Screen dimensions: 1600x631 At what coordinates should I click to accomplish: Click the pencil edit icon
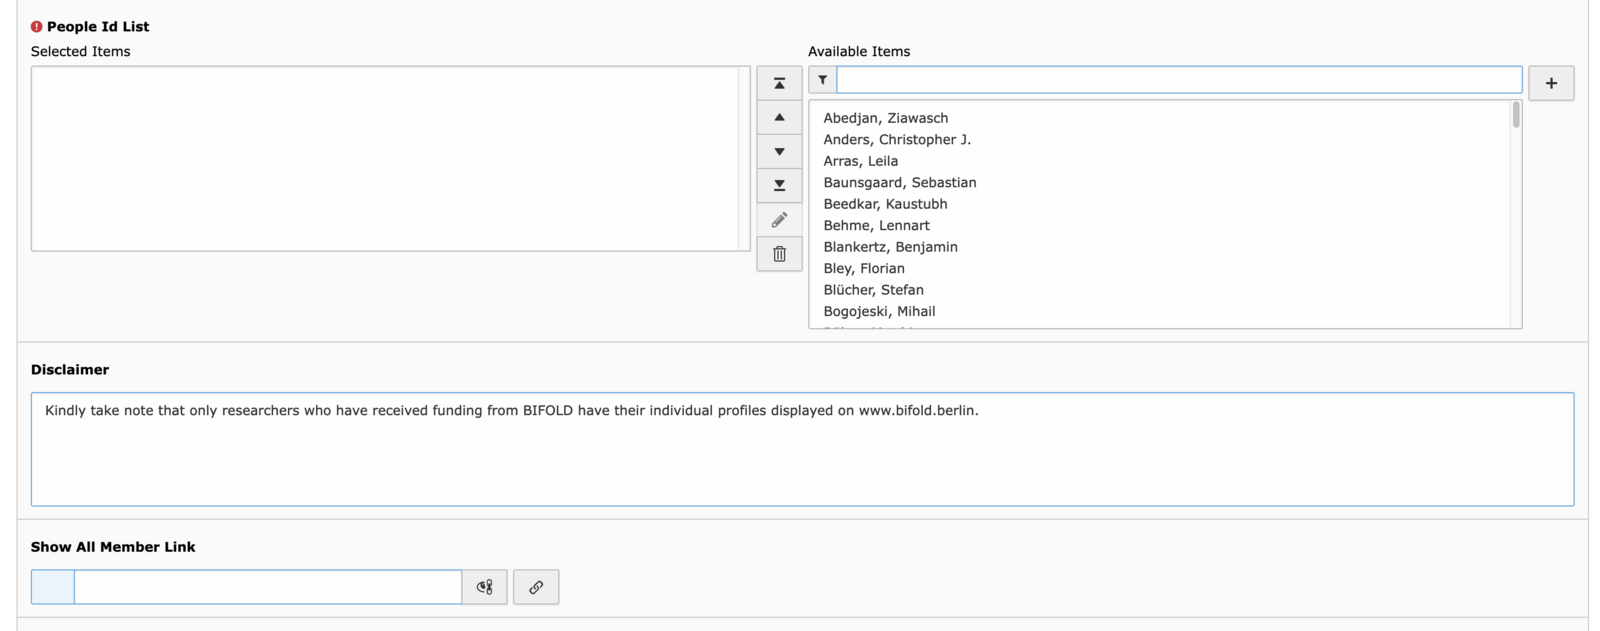click(x=779, y=219)
